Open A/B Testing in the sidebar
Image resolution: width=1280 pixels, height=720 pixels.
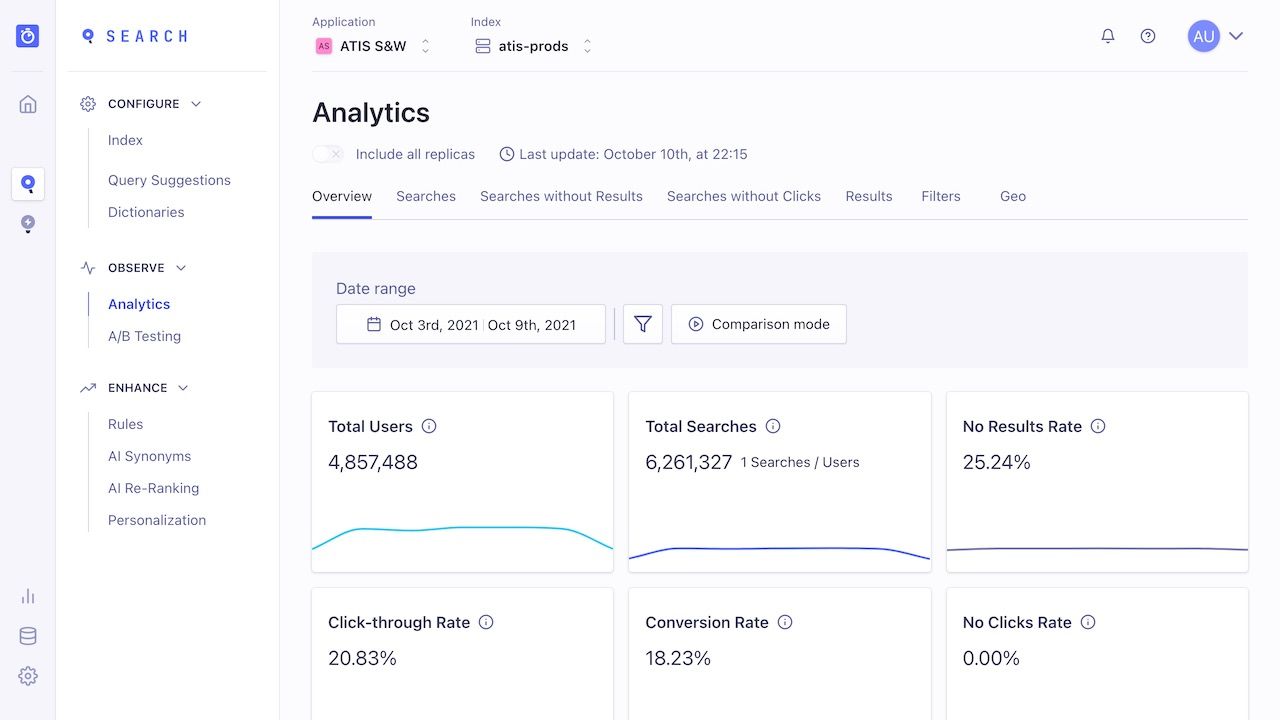(144, 336)
